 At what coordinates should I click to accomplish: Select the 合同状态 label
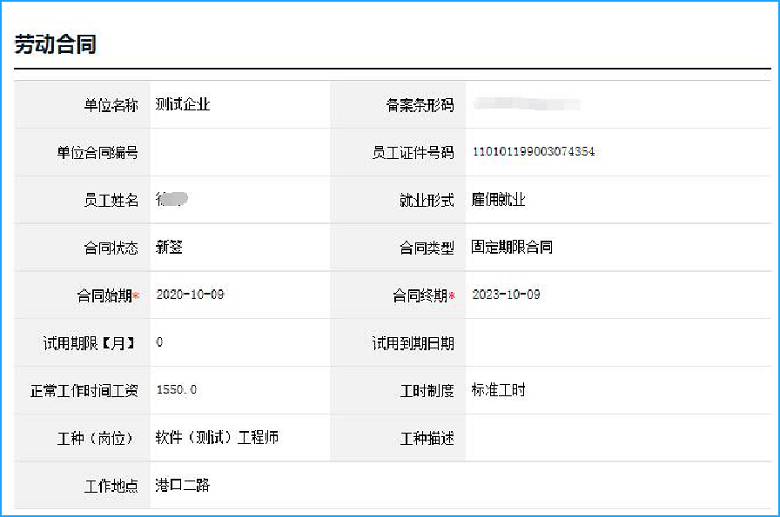click(111, 248)
